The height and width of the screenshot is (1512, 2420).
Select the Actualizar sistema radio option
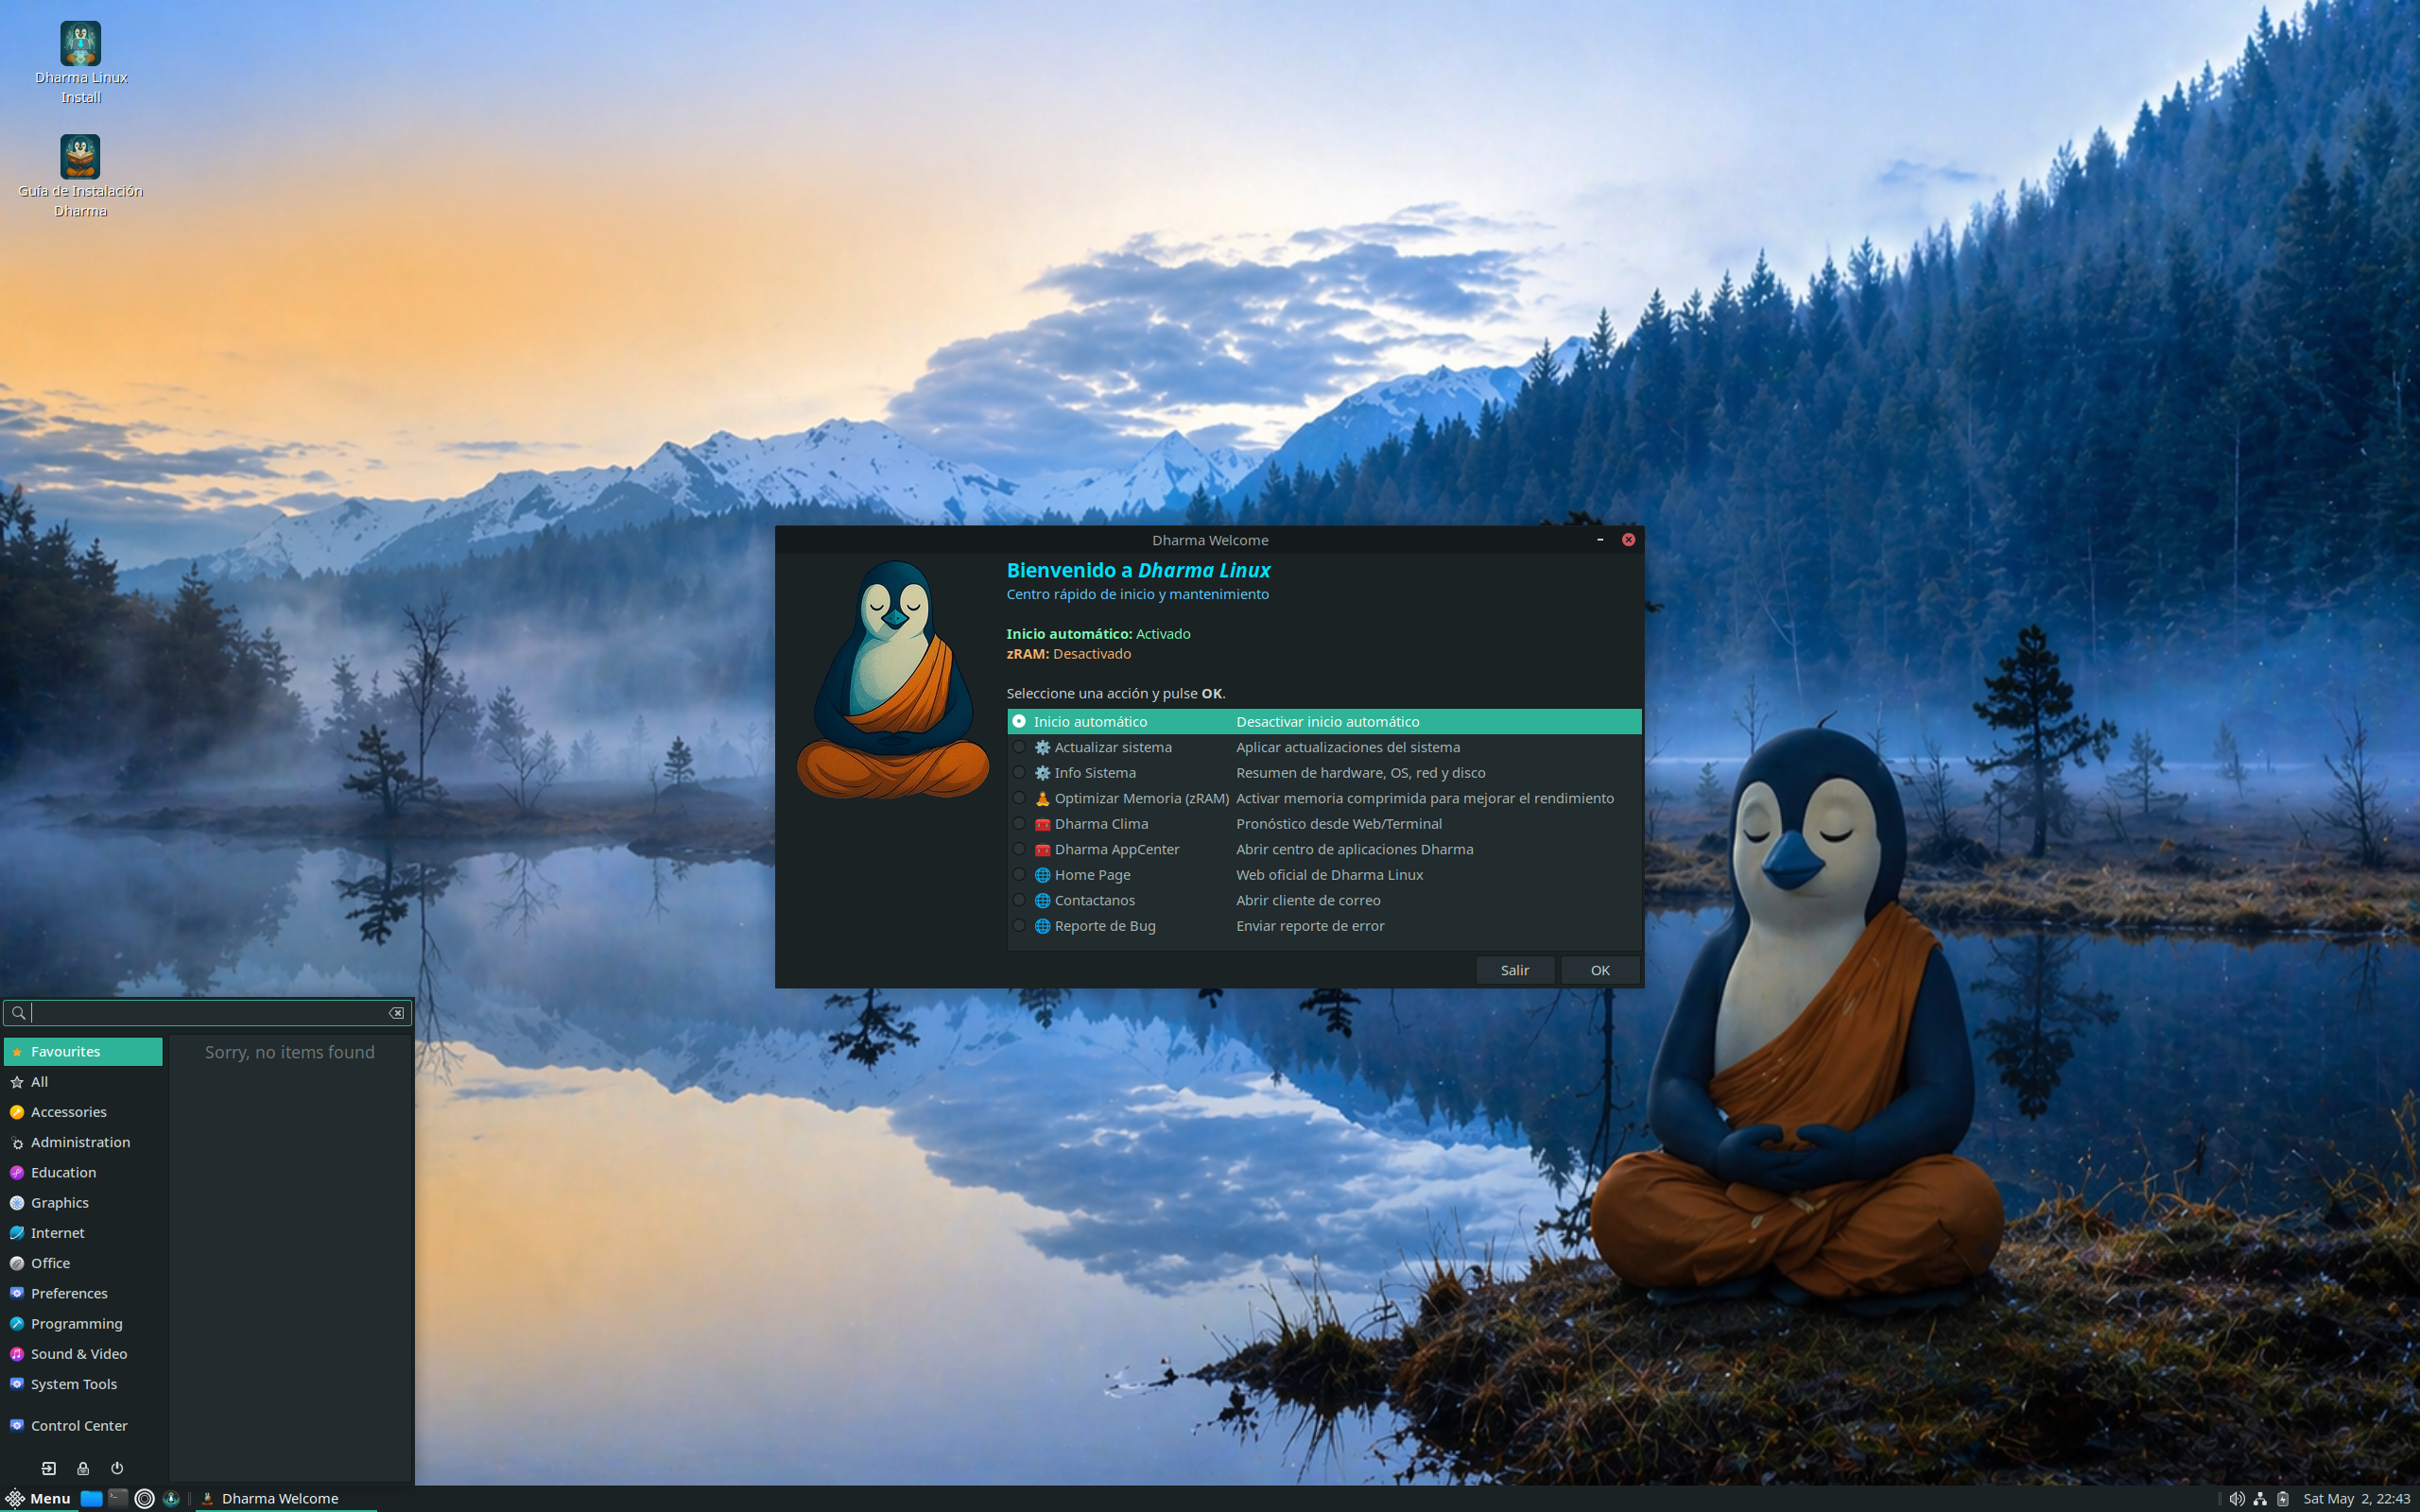tap(1018, 747)
